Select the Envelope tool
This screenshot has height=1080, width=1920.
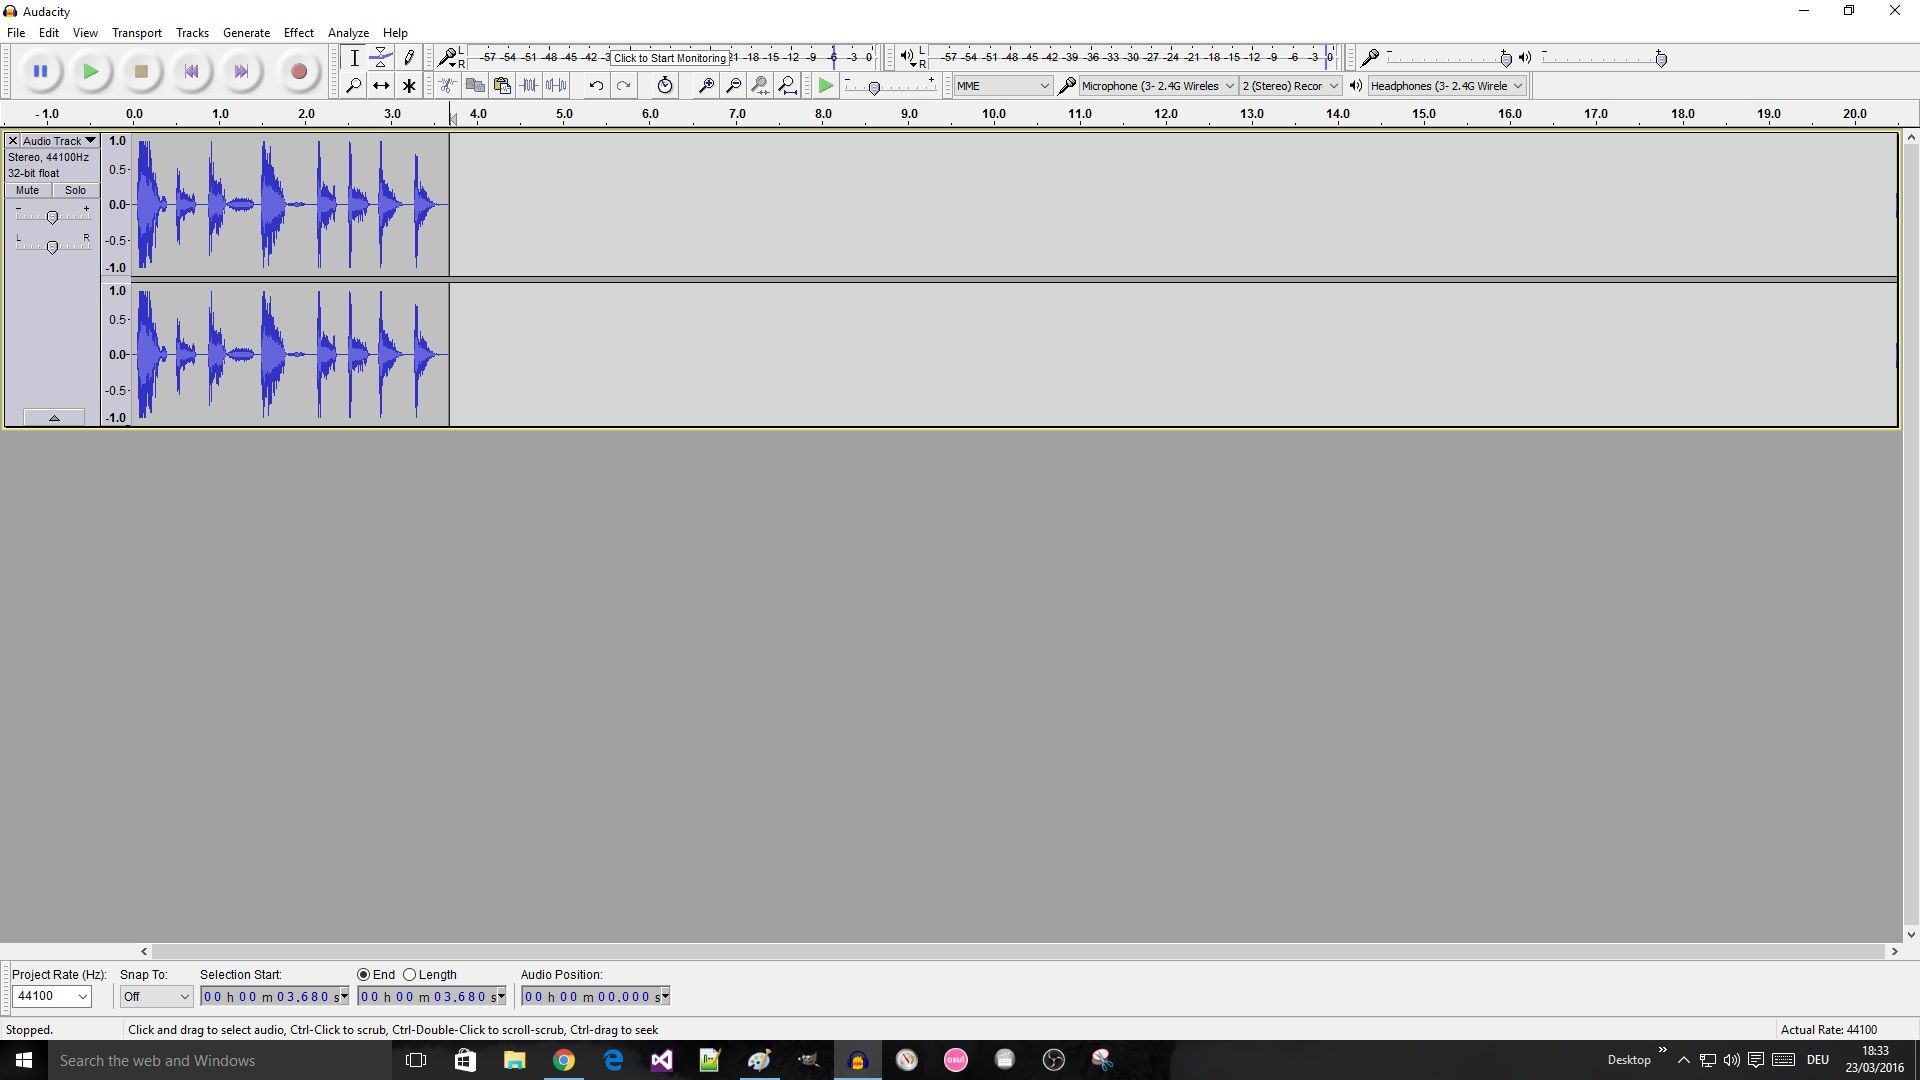click(381, 57)
